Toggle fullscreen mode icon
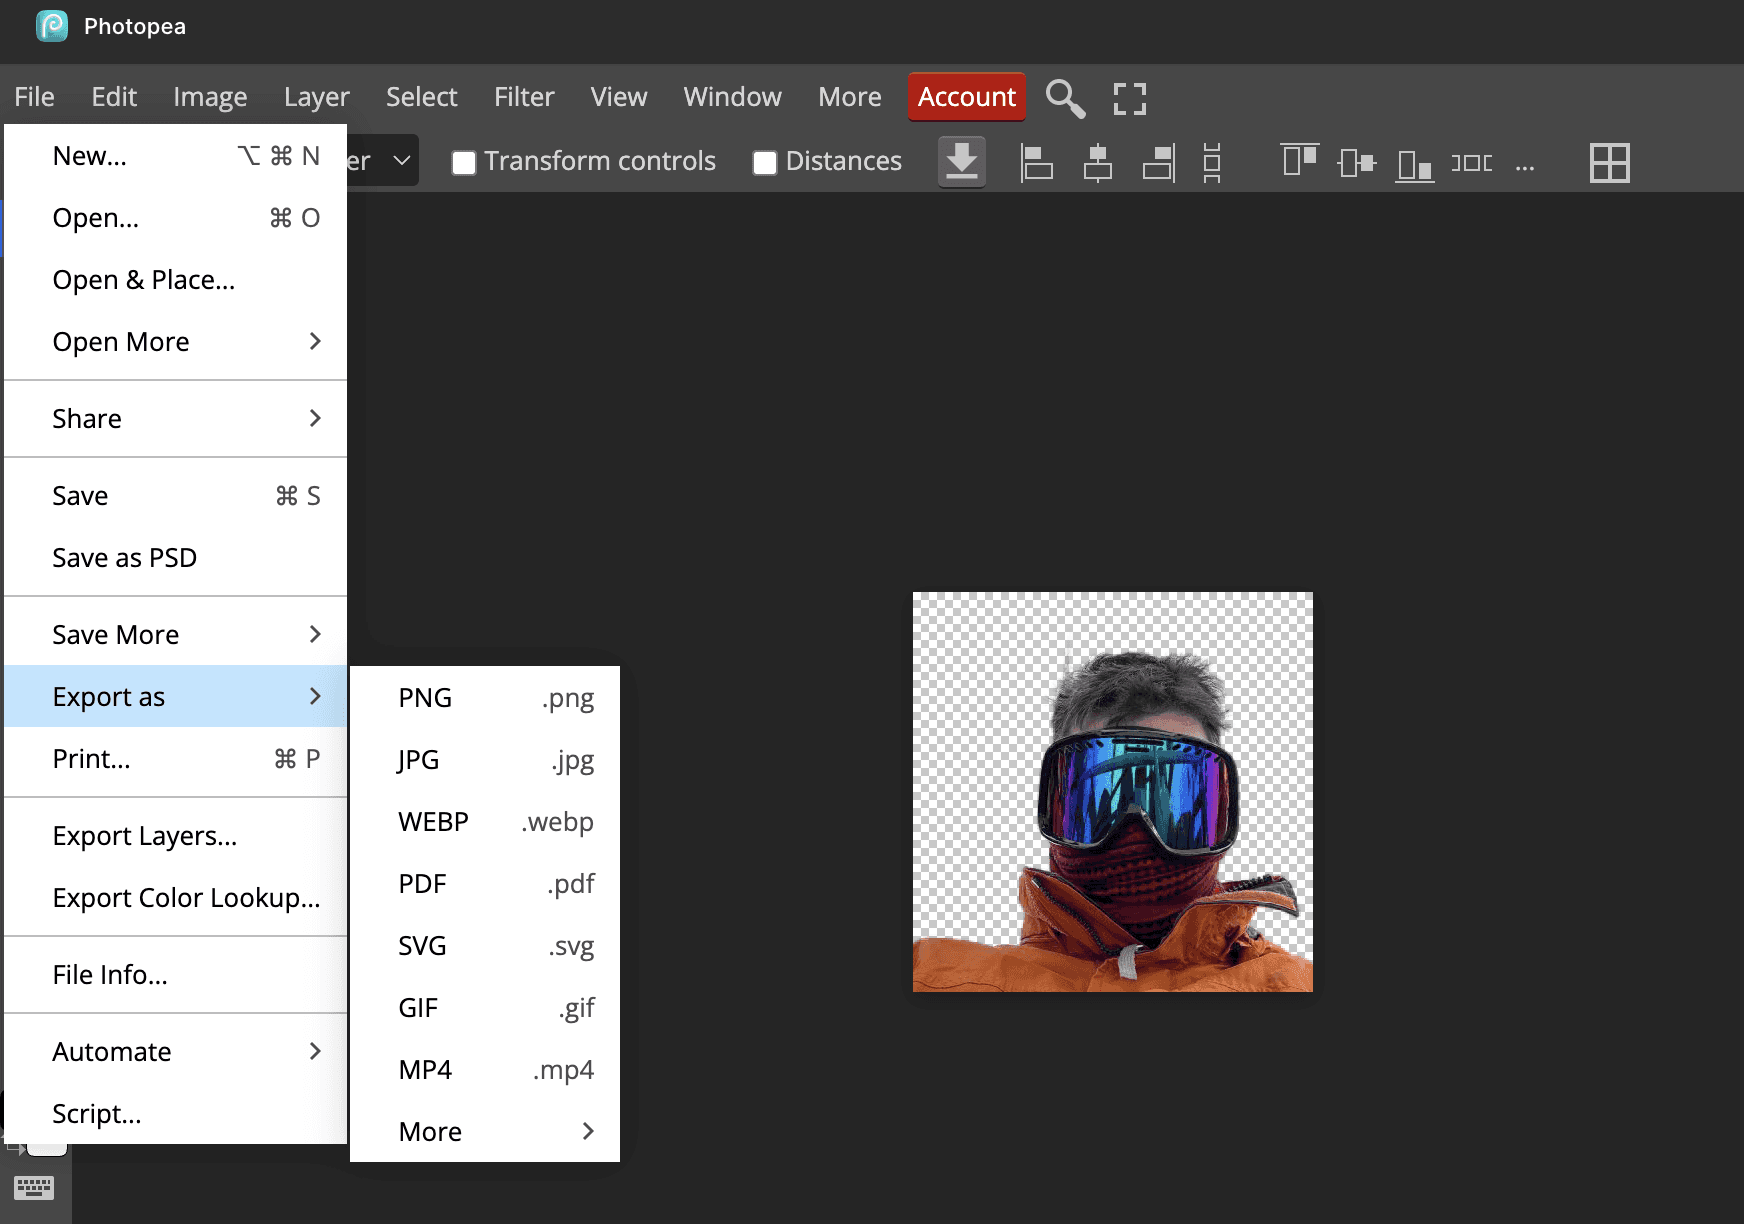 tap(1129, 98)
